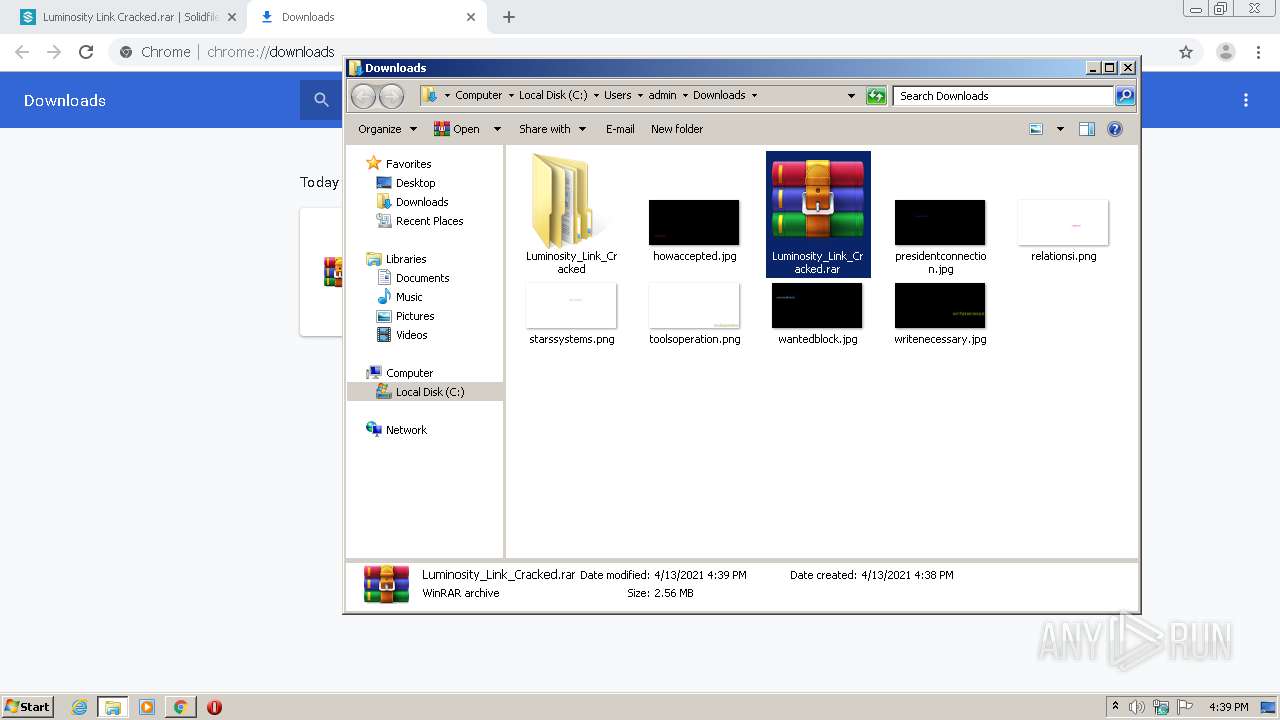Click Chrome taskbar icon

pyautogui.click(x=180, y=707)
